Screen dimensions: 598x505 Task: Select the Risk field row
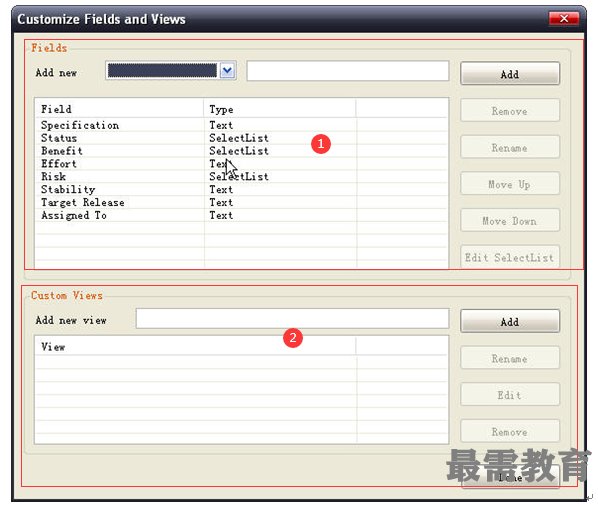[x=241, y=177]
